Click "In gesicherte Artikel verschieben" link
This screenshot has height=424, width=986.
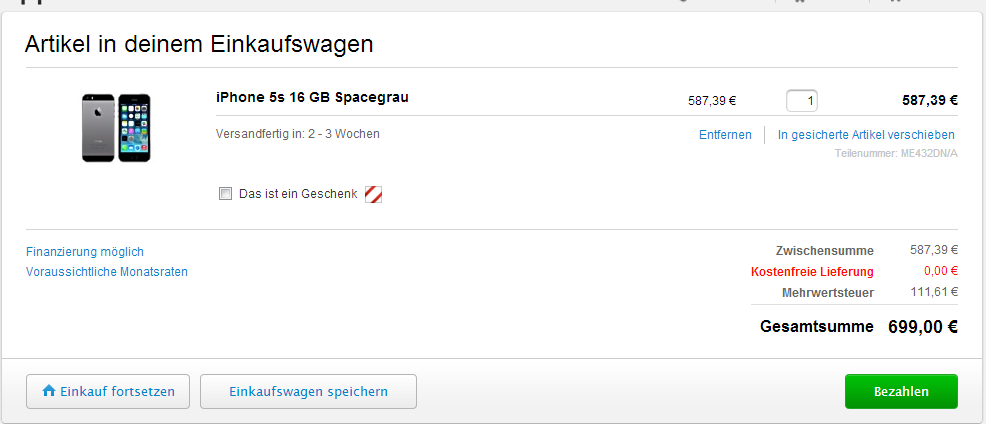[x=866, y=135]
